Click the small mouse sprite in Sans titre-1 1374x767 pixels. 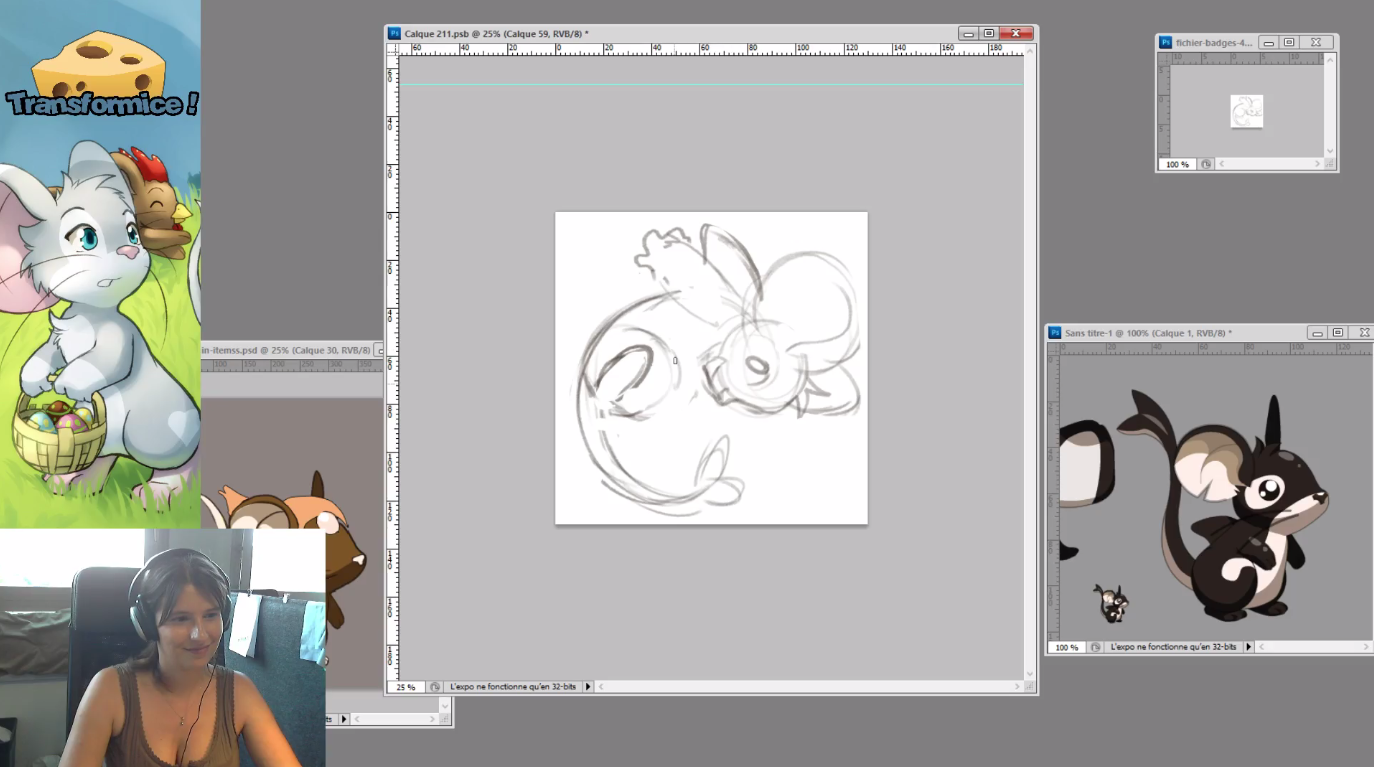point(1111,603)
